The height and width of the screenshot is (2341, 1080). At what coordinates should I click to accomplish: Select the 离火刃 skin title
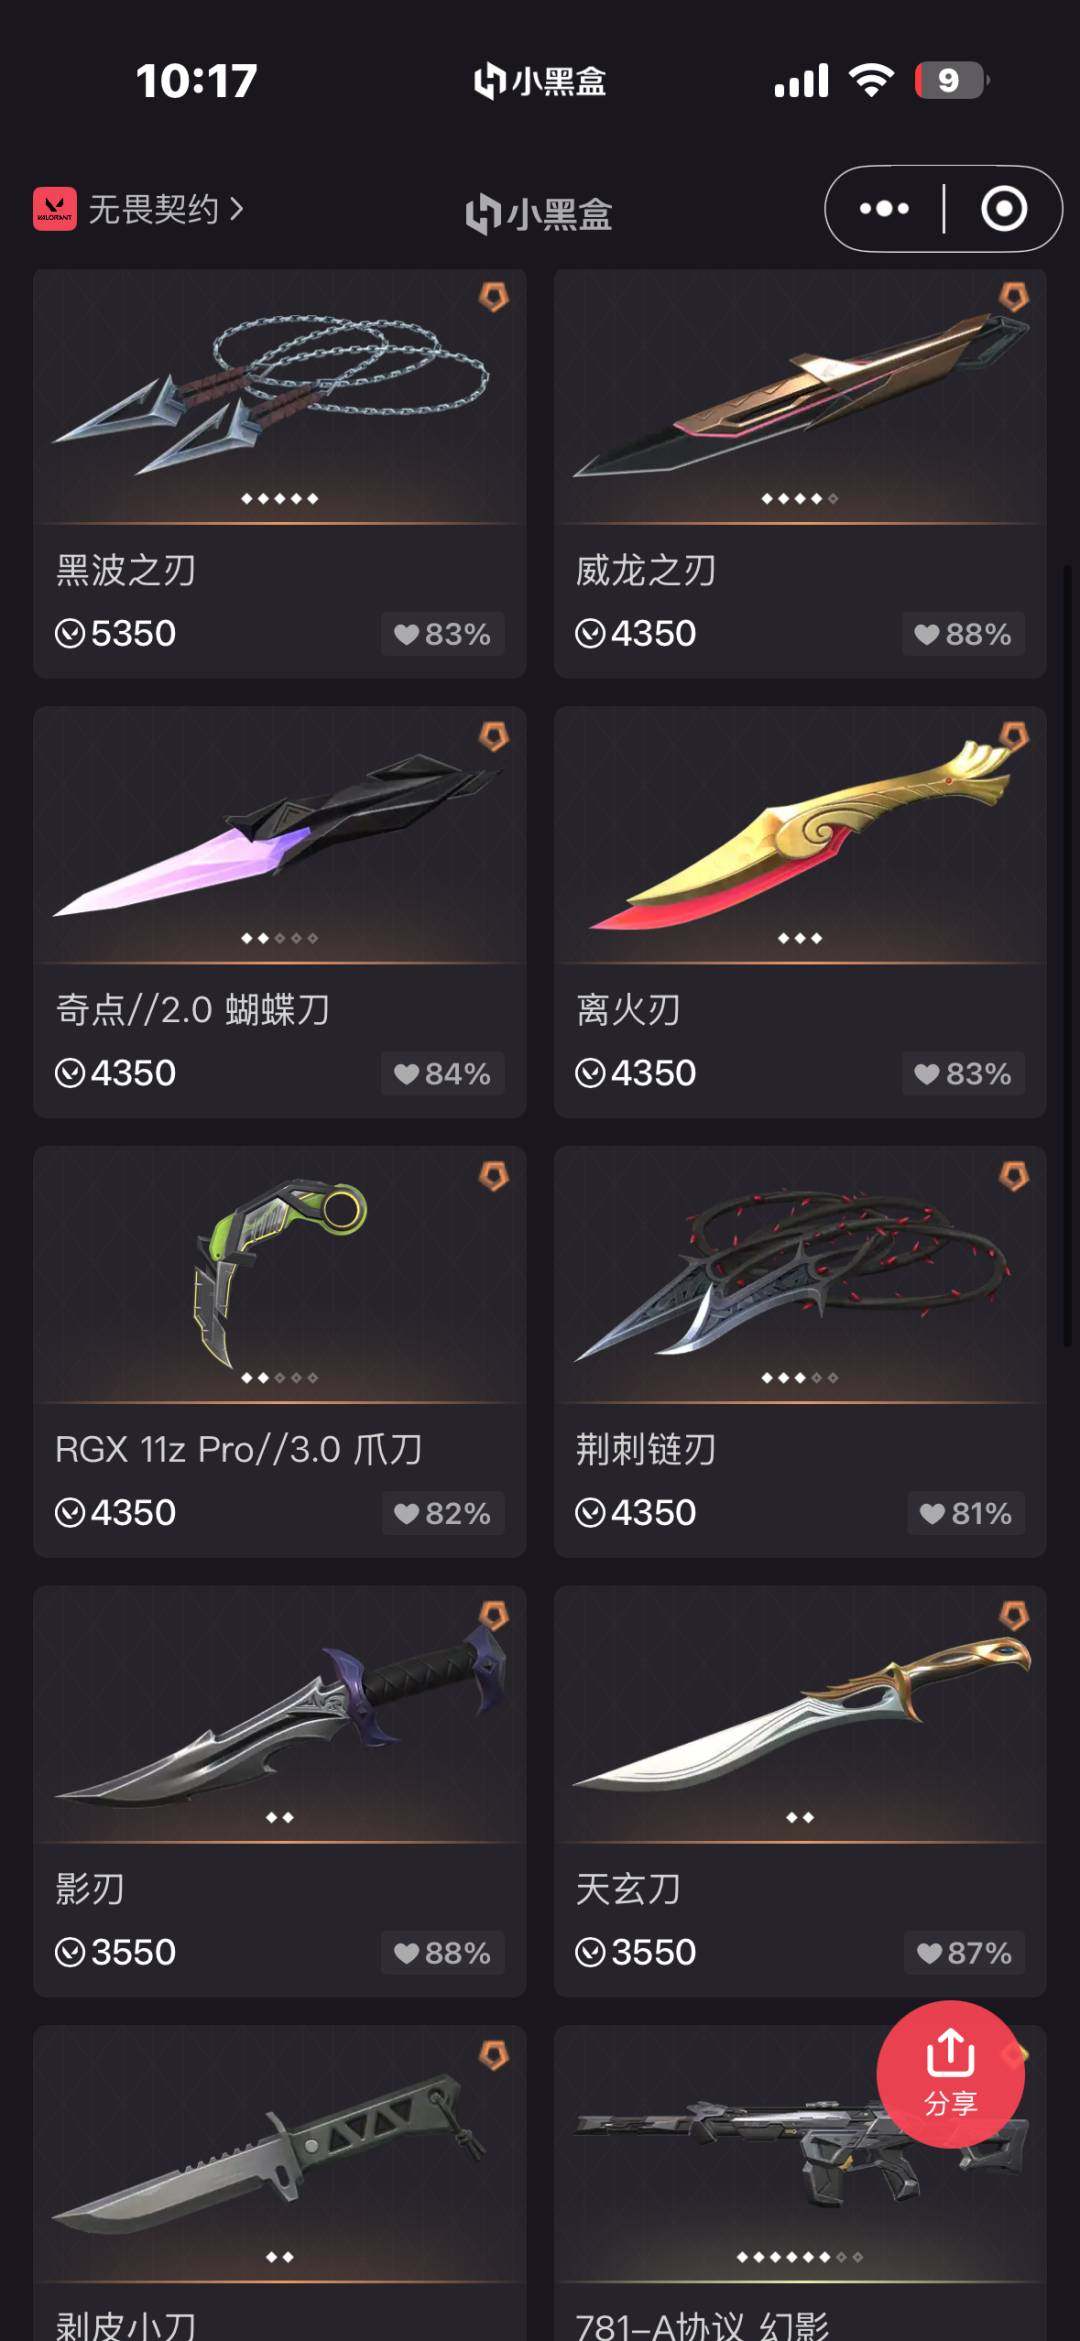(x=628, y=1010)
